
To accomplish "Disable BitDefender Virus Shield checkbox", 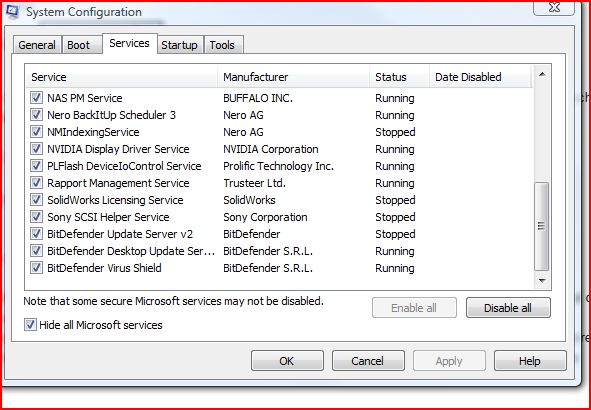I will point(36,268).
